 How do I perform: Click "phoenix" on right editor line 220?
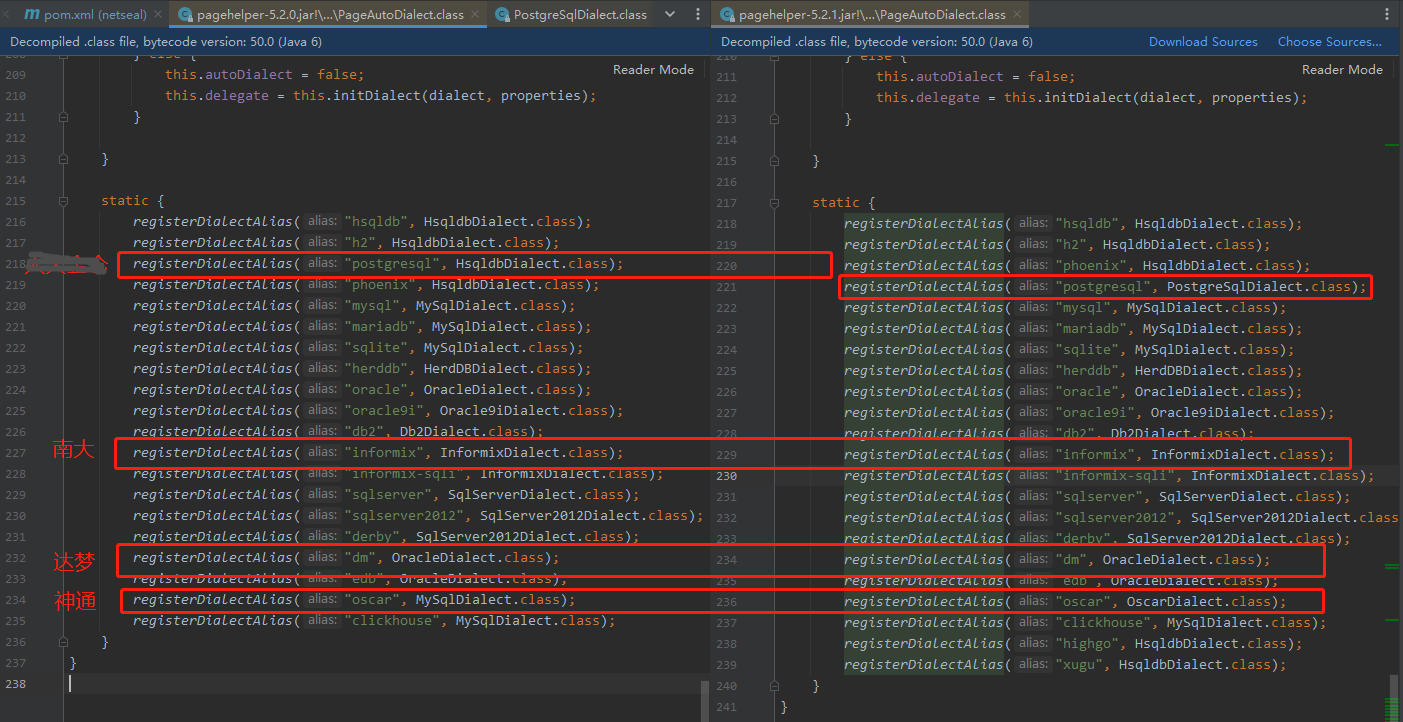click(1091, 265)
